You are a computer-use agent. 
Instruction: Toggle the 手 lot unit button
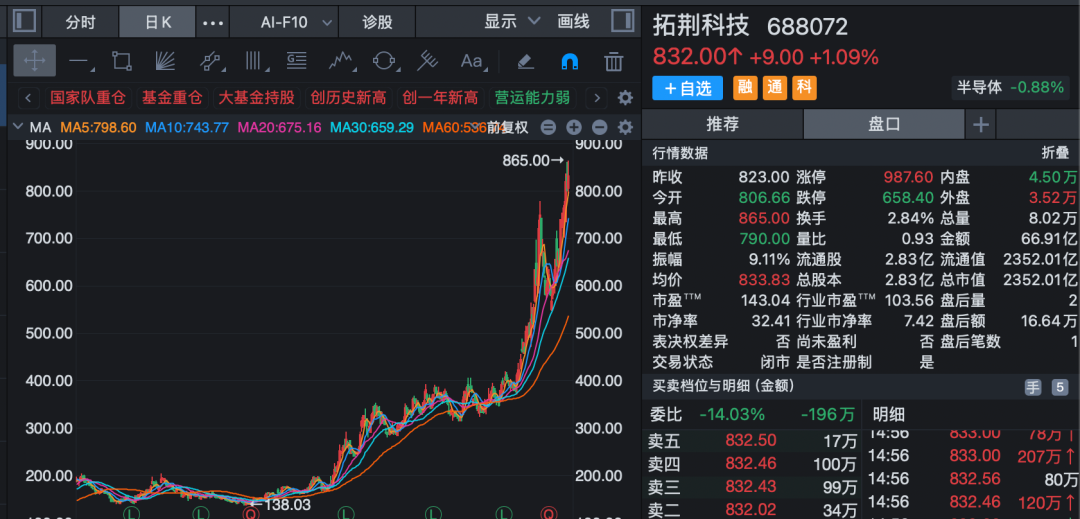click(1033, 388)
